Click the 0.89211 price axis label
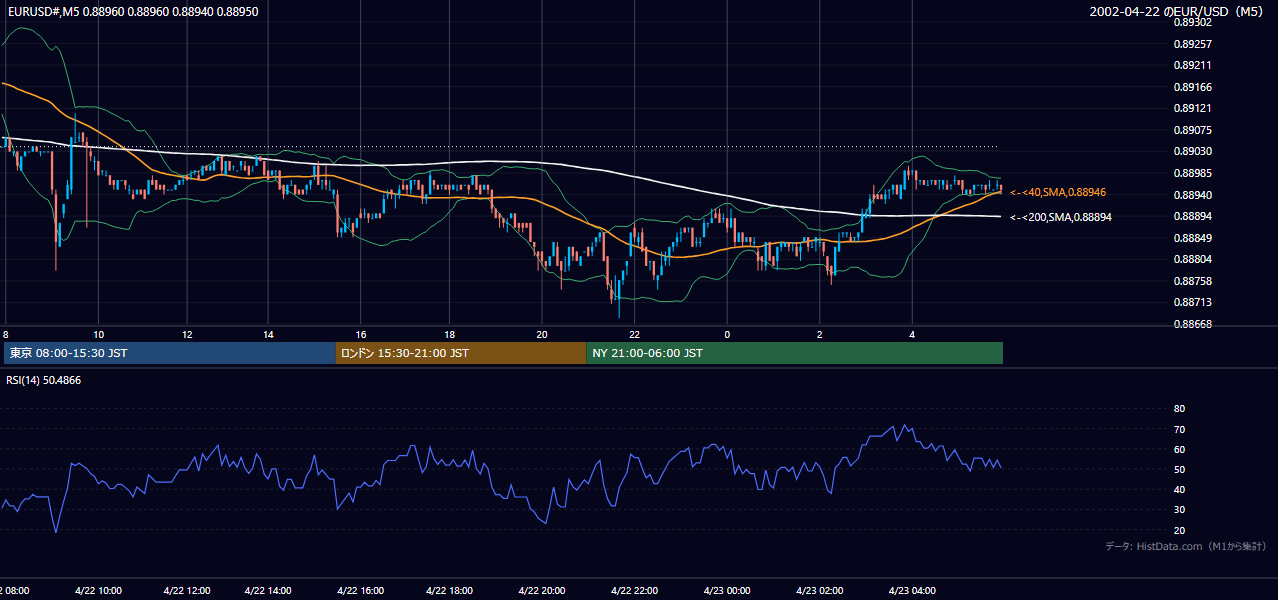The width and height of the screenshot is (1278, 600). click(1193, 65)
